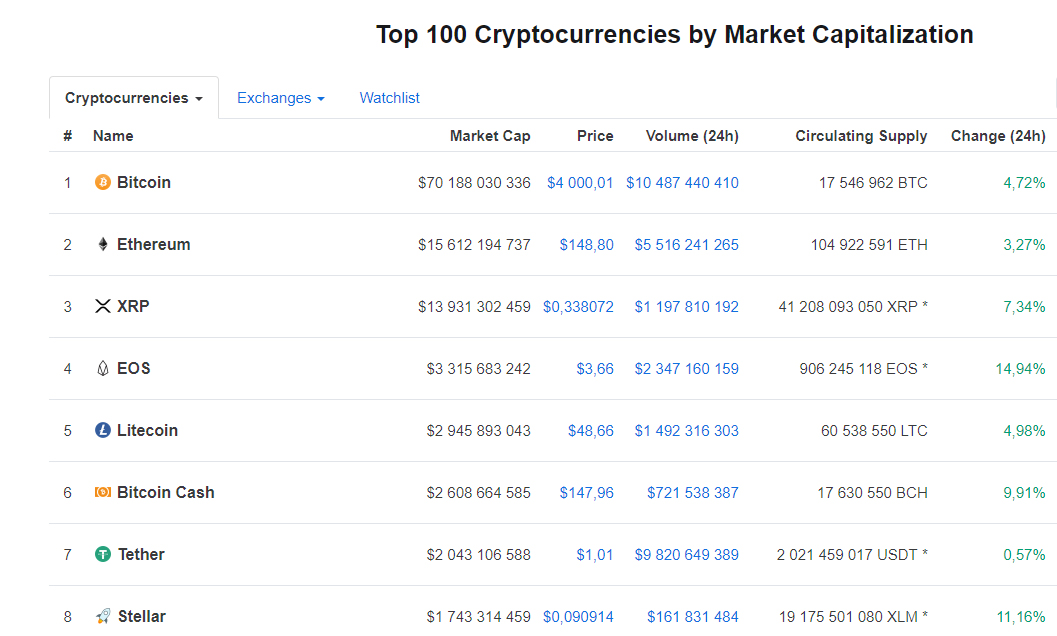
Task: Click Ethereum volume $5 516 241 265
Action: point(686,245)
